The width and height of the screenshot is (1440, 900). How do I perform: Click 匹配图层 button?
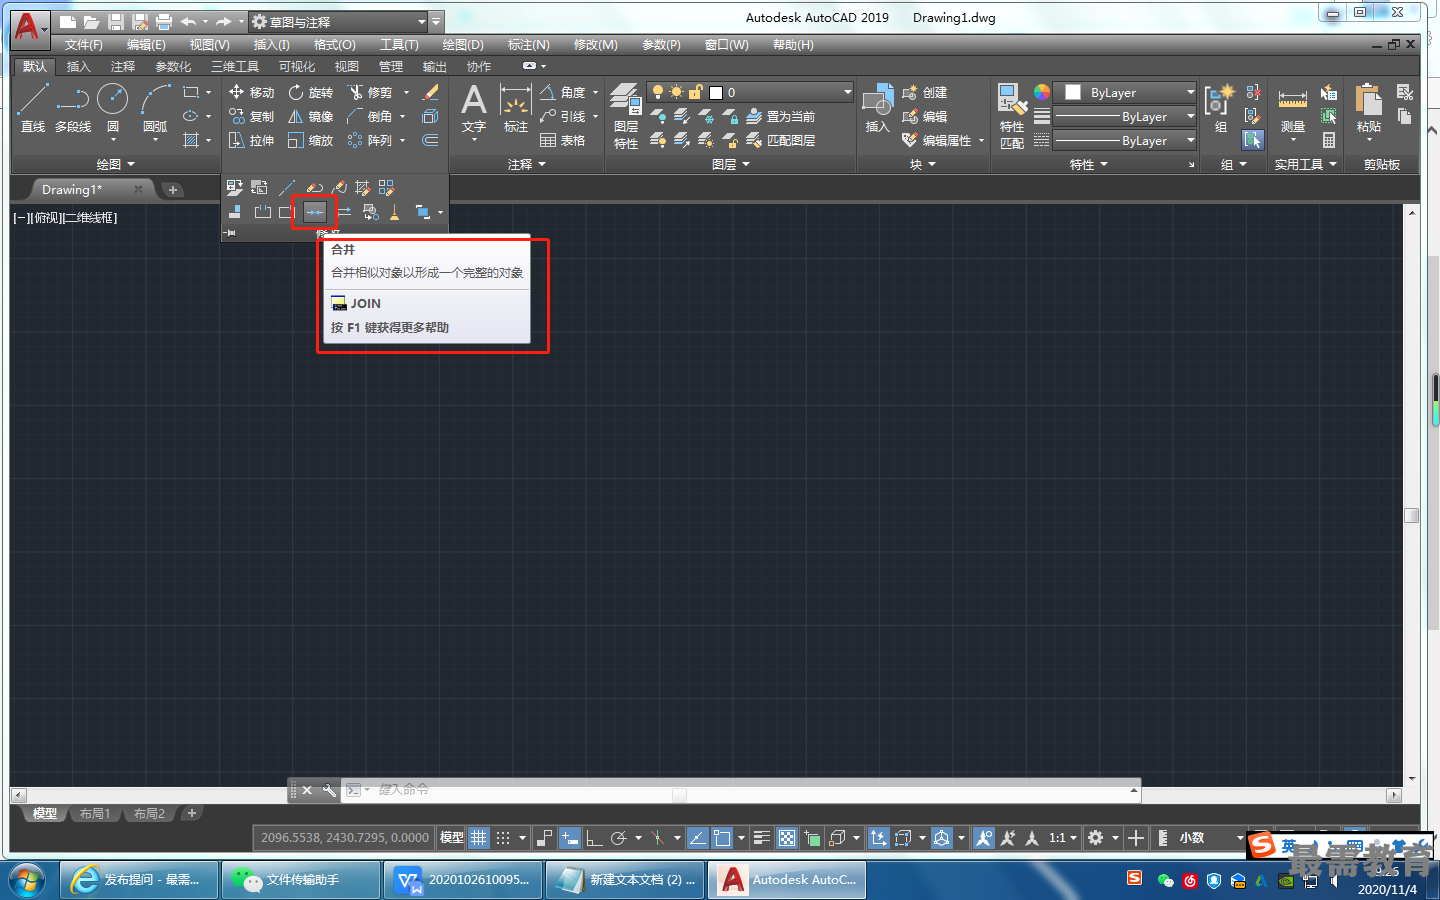pos(781,140)
